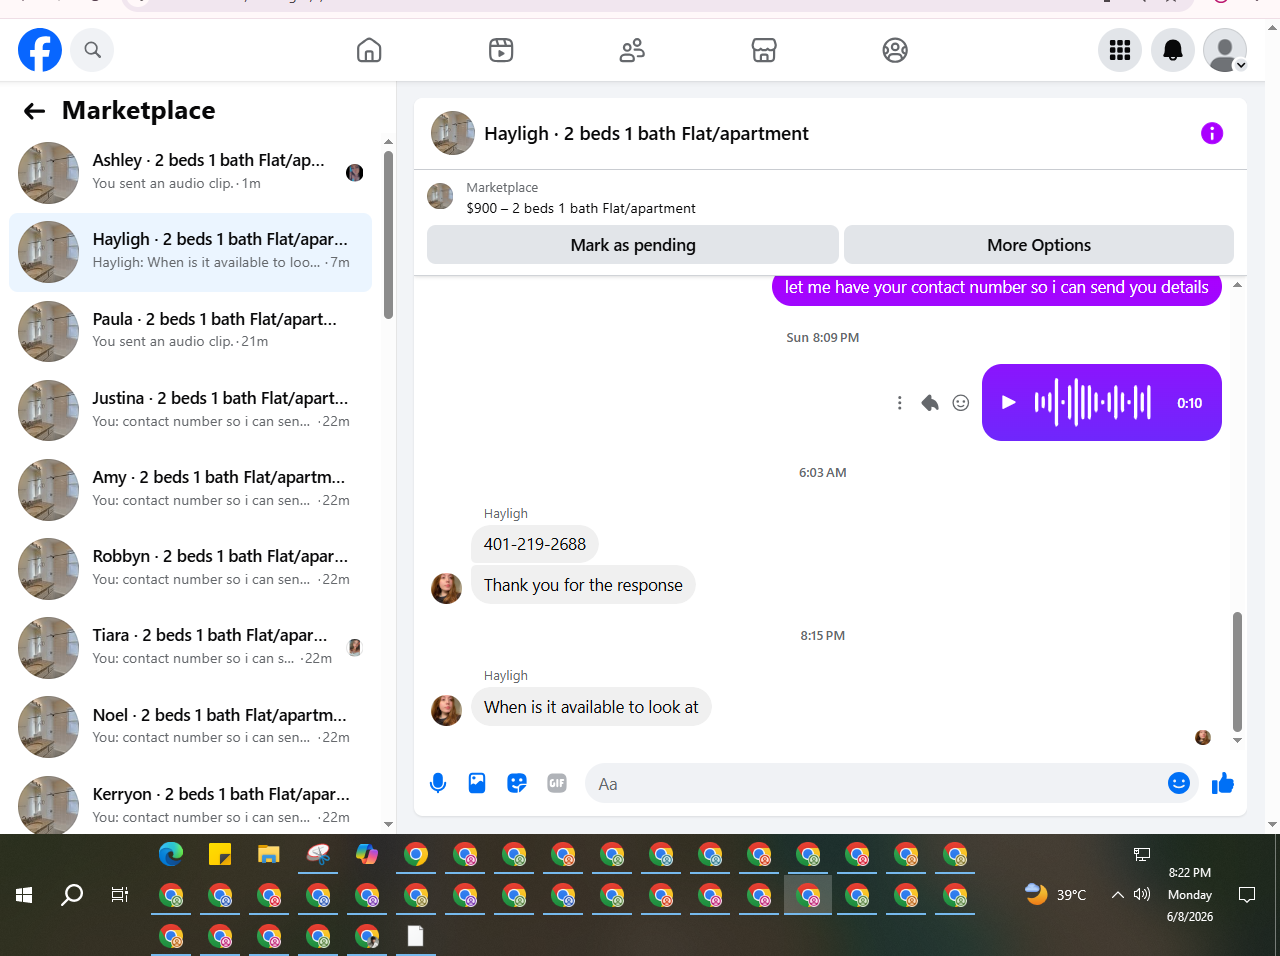Click the conversation list scrollbar

[388, 235]
